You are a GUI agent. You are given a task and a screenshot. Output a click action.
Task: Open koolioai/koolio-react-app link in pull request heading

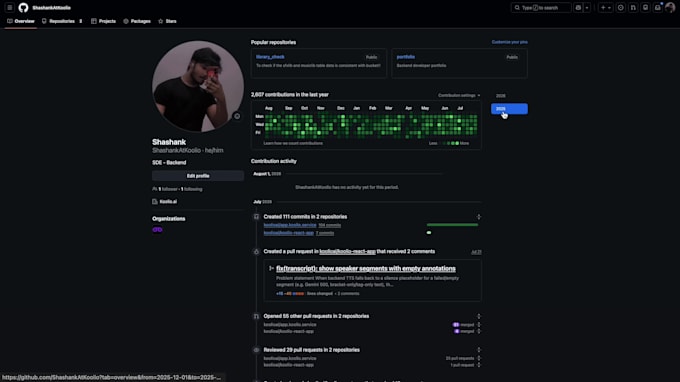(x=347, y=251)
